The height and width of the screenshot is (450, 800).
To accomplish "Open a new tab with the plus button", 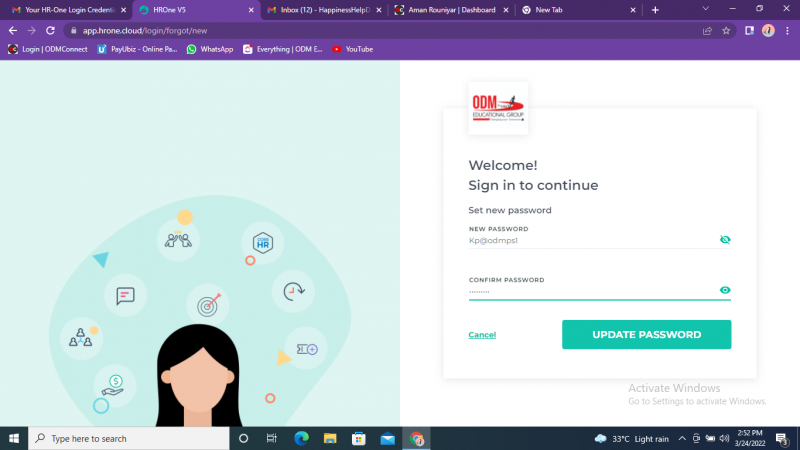I will 655,10.
